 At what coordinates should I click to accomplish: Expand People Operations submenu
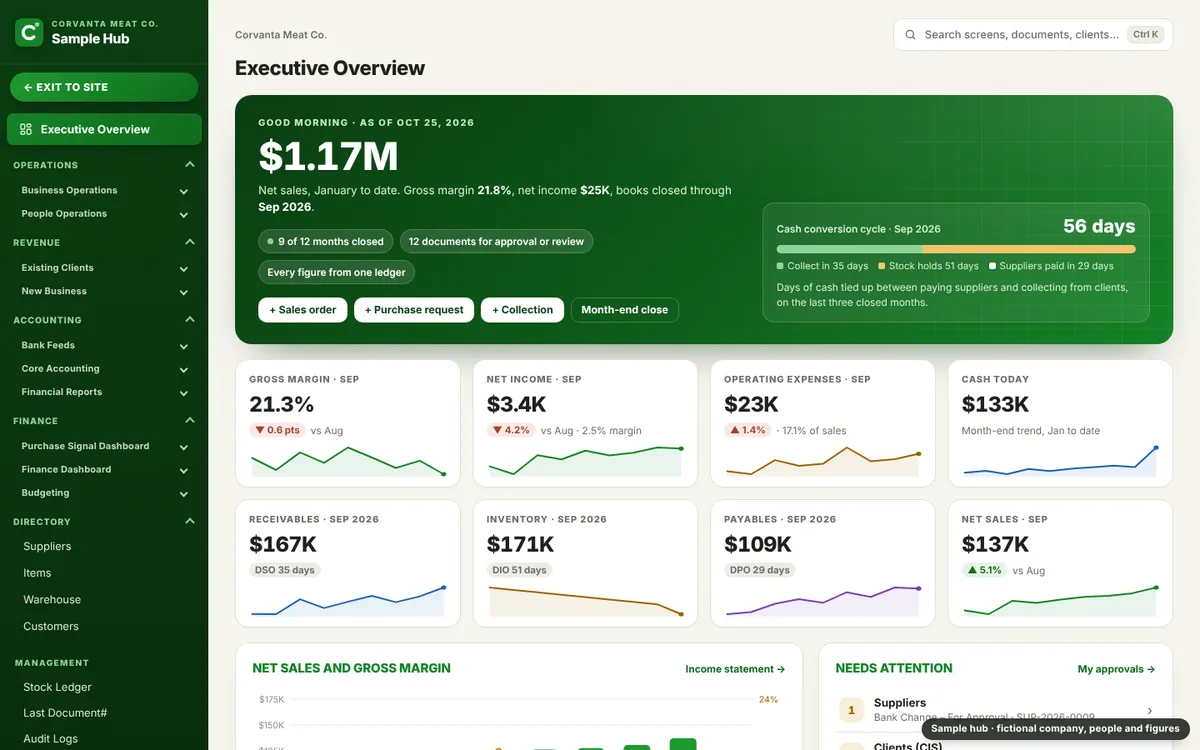coord(184,214)
